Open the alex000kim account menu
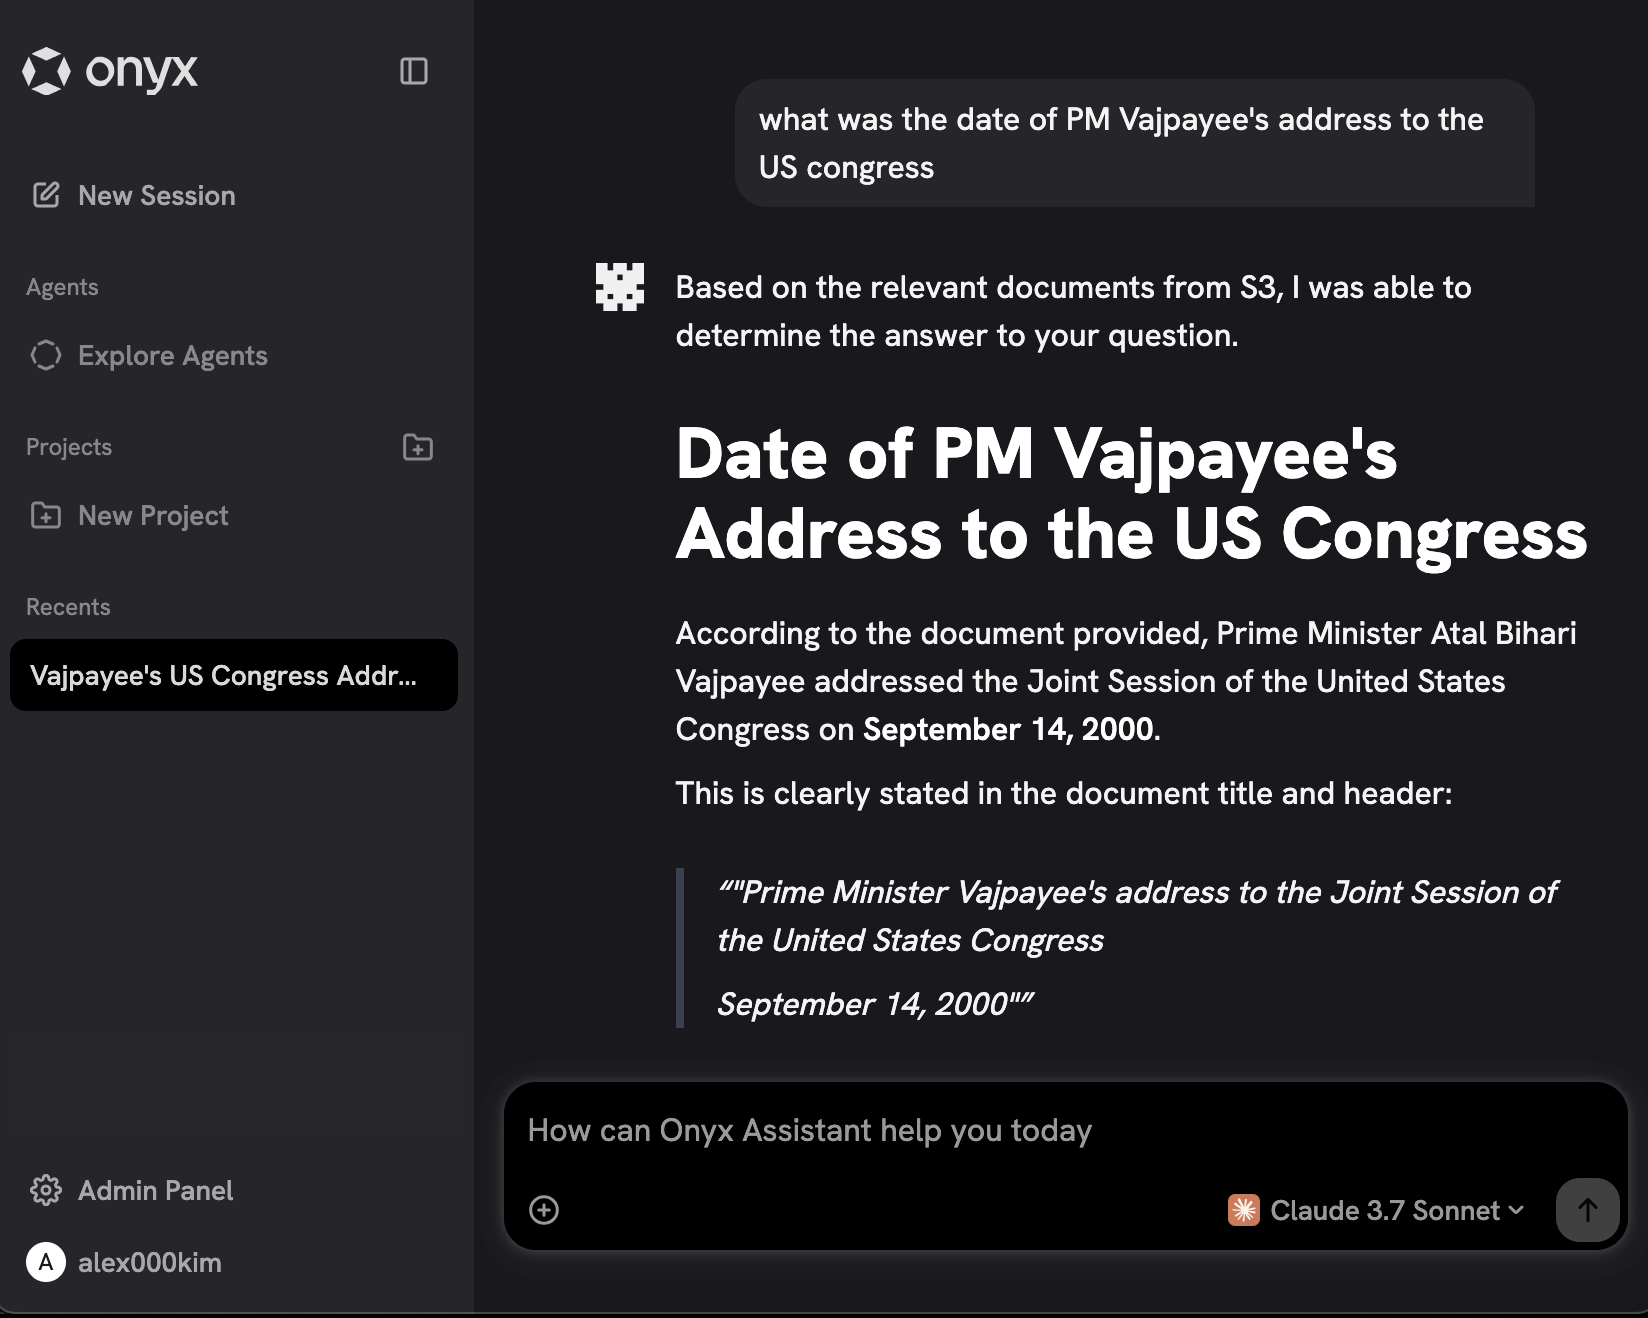 pyautogui.click(x=150, y=1262)
